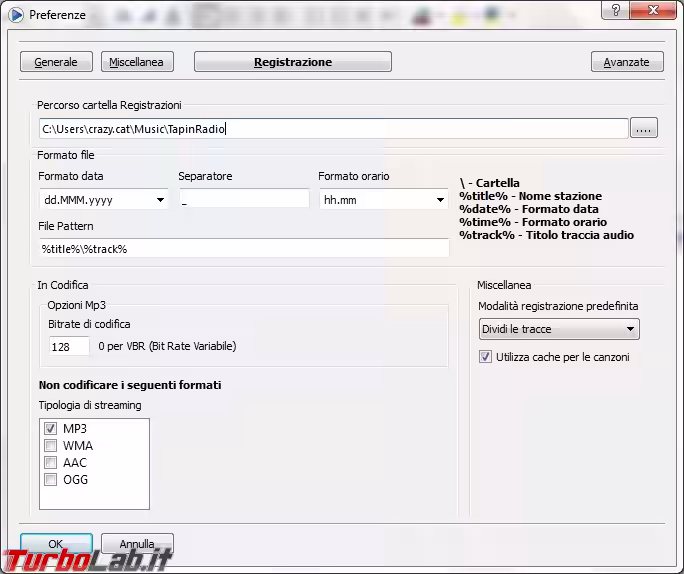The width and height of the screenshot is (684, 574).
Task: Click the TapinRadio icon in title bar
Action: pos(15,15)
